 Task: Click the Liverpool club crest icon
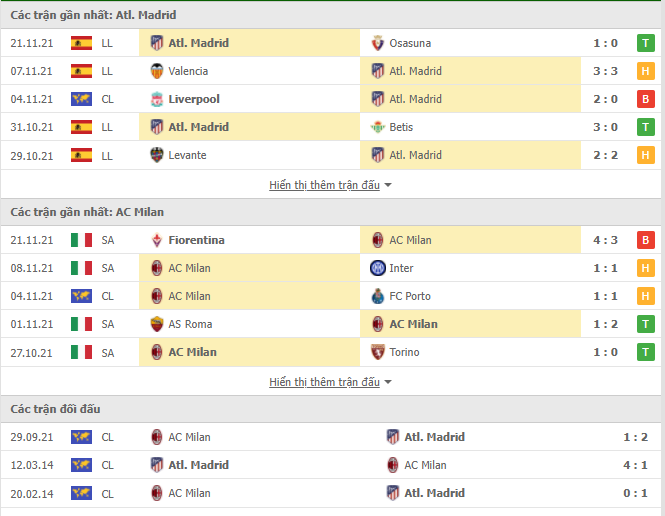156,99
